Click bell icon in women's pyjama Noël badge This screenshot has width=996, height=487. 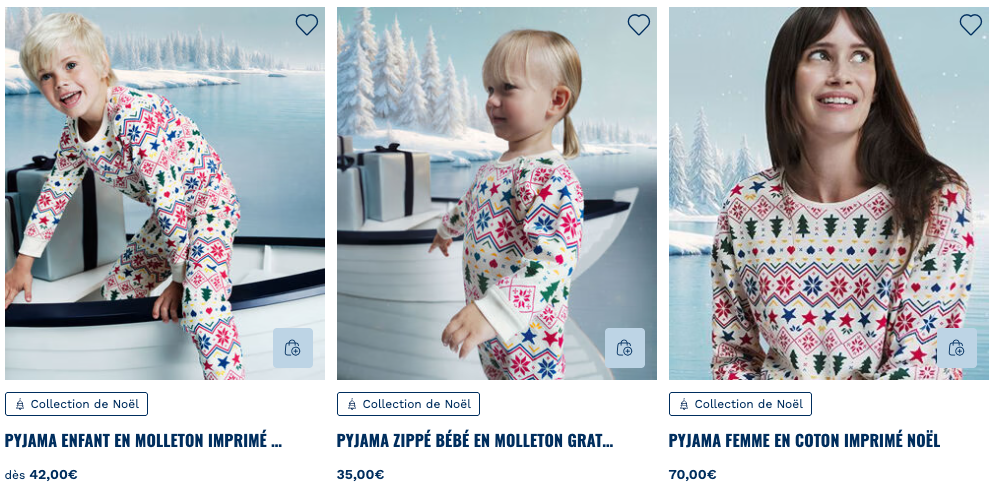point(684,404)
